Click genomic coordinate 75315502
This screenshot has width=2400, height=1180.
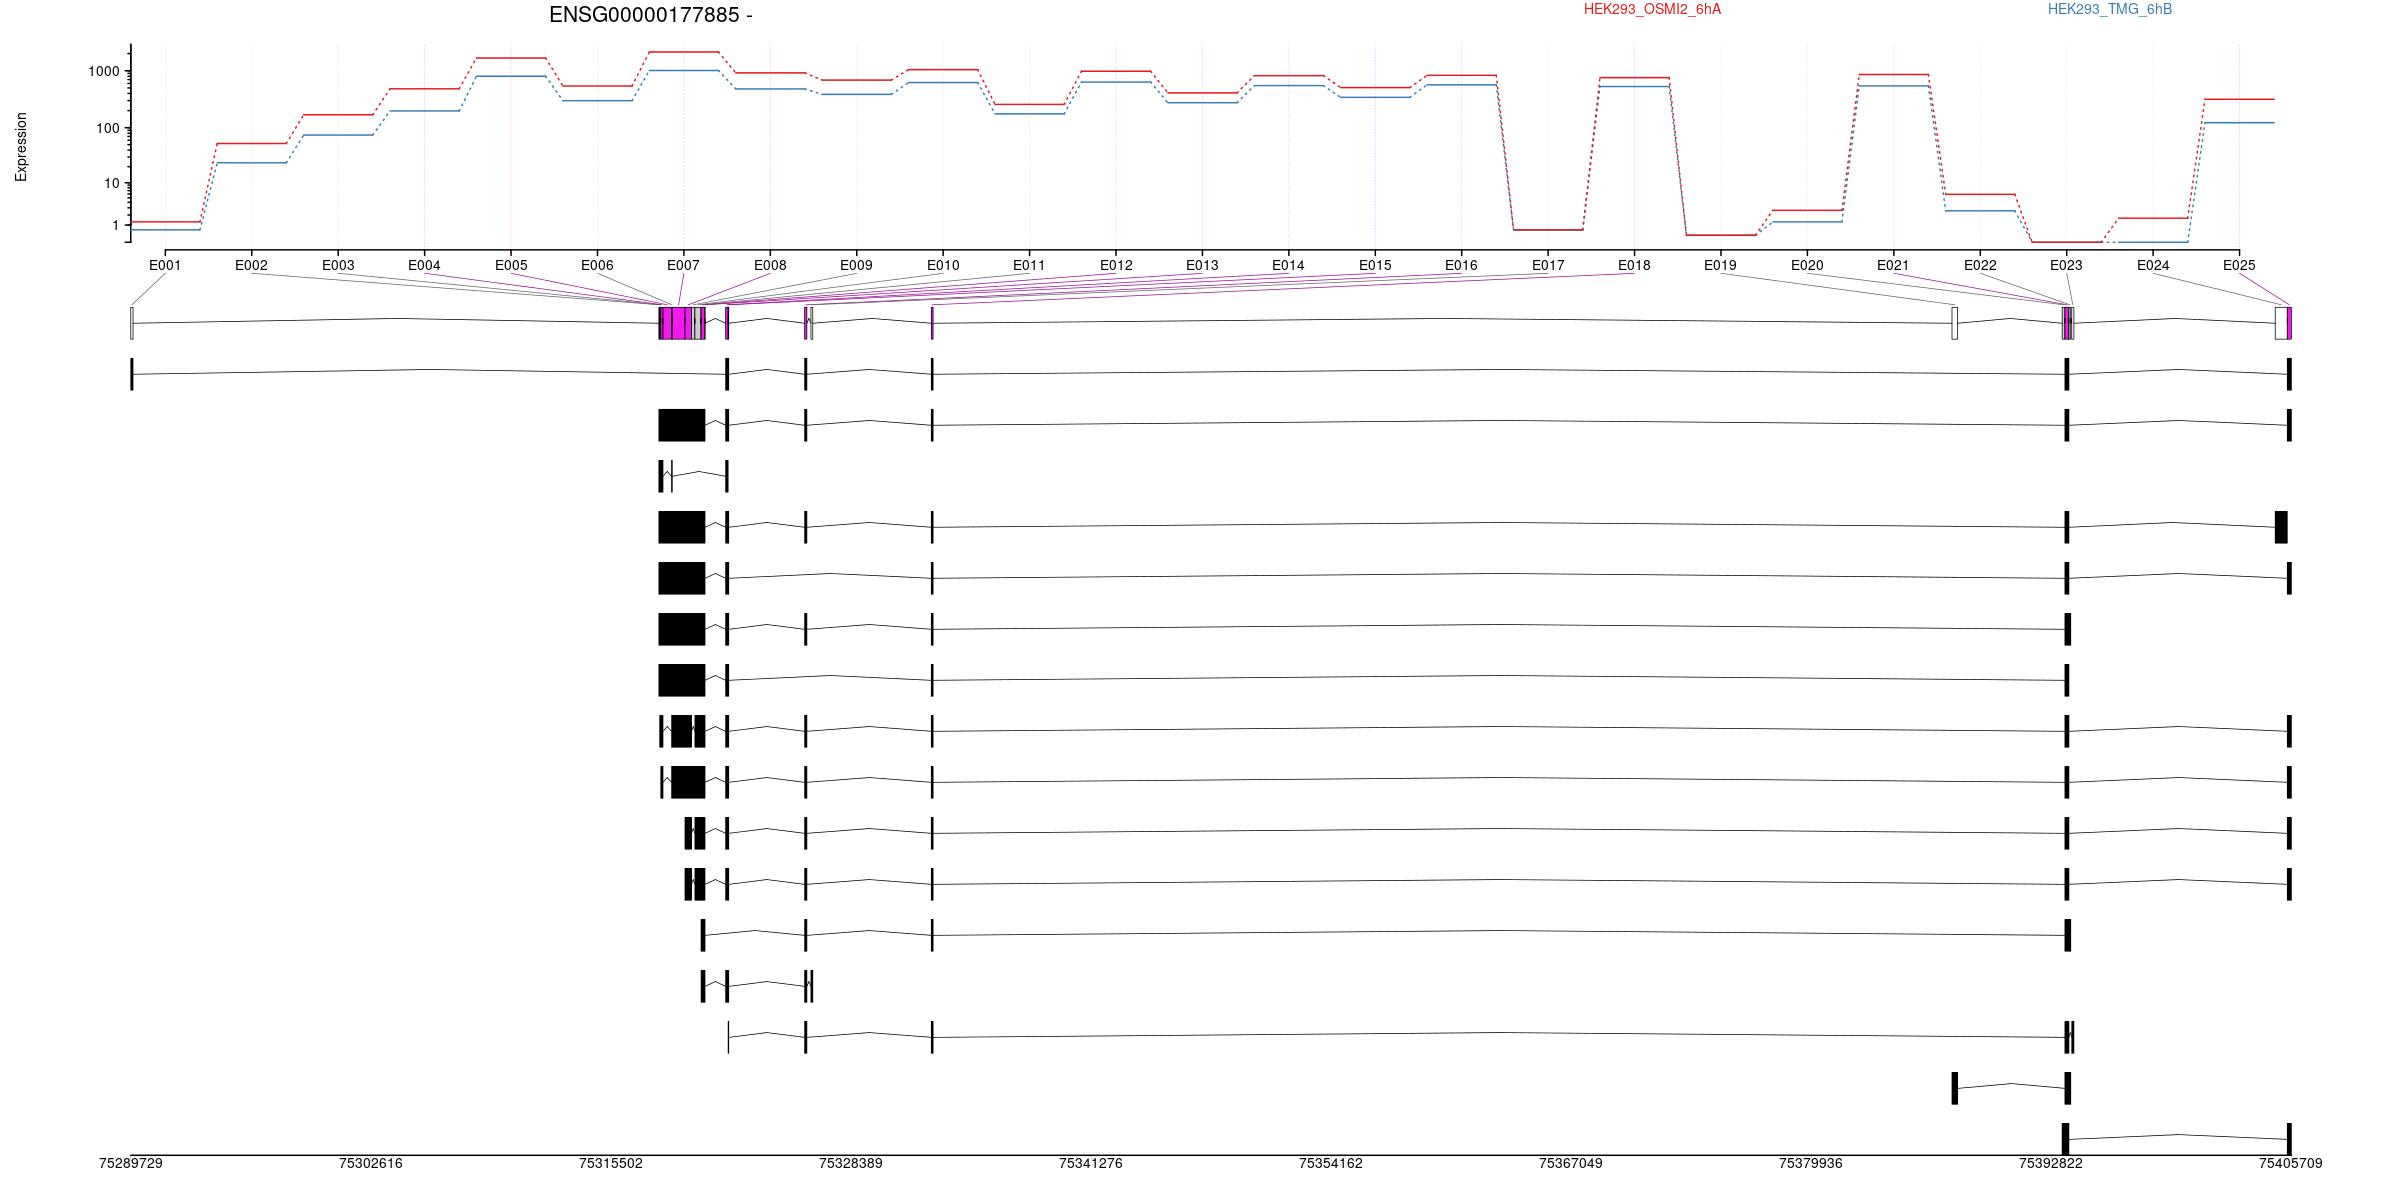[x=611, y=1164]
